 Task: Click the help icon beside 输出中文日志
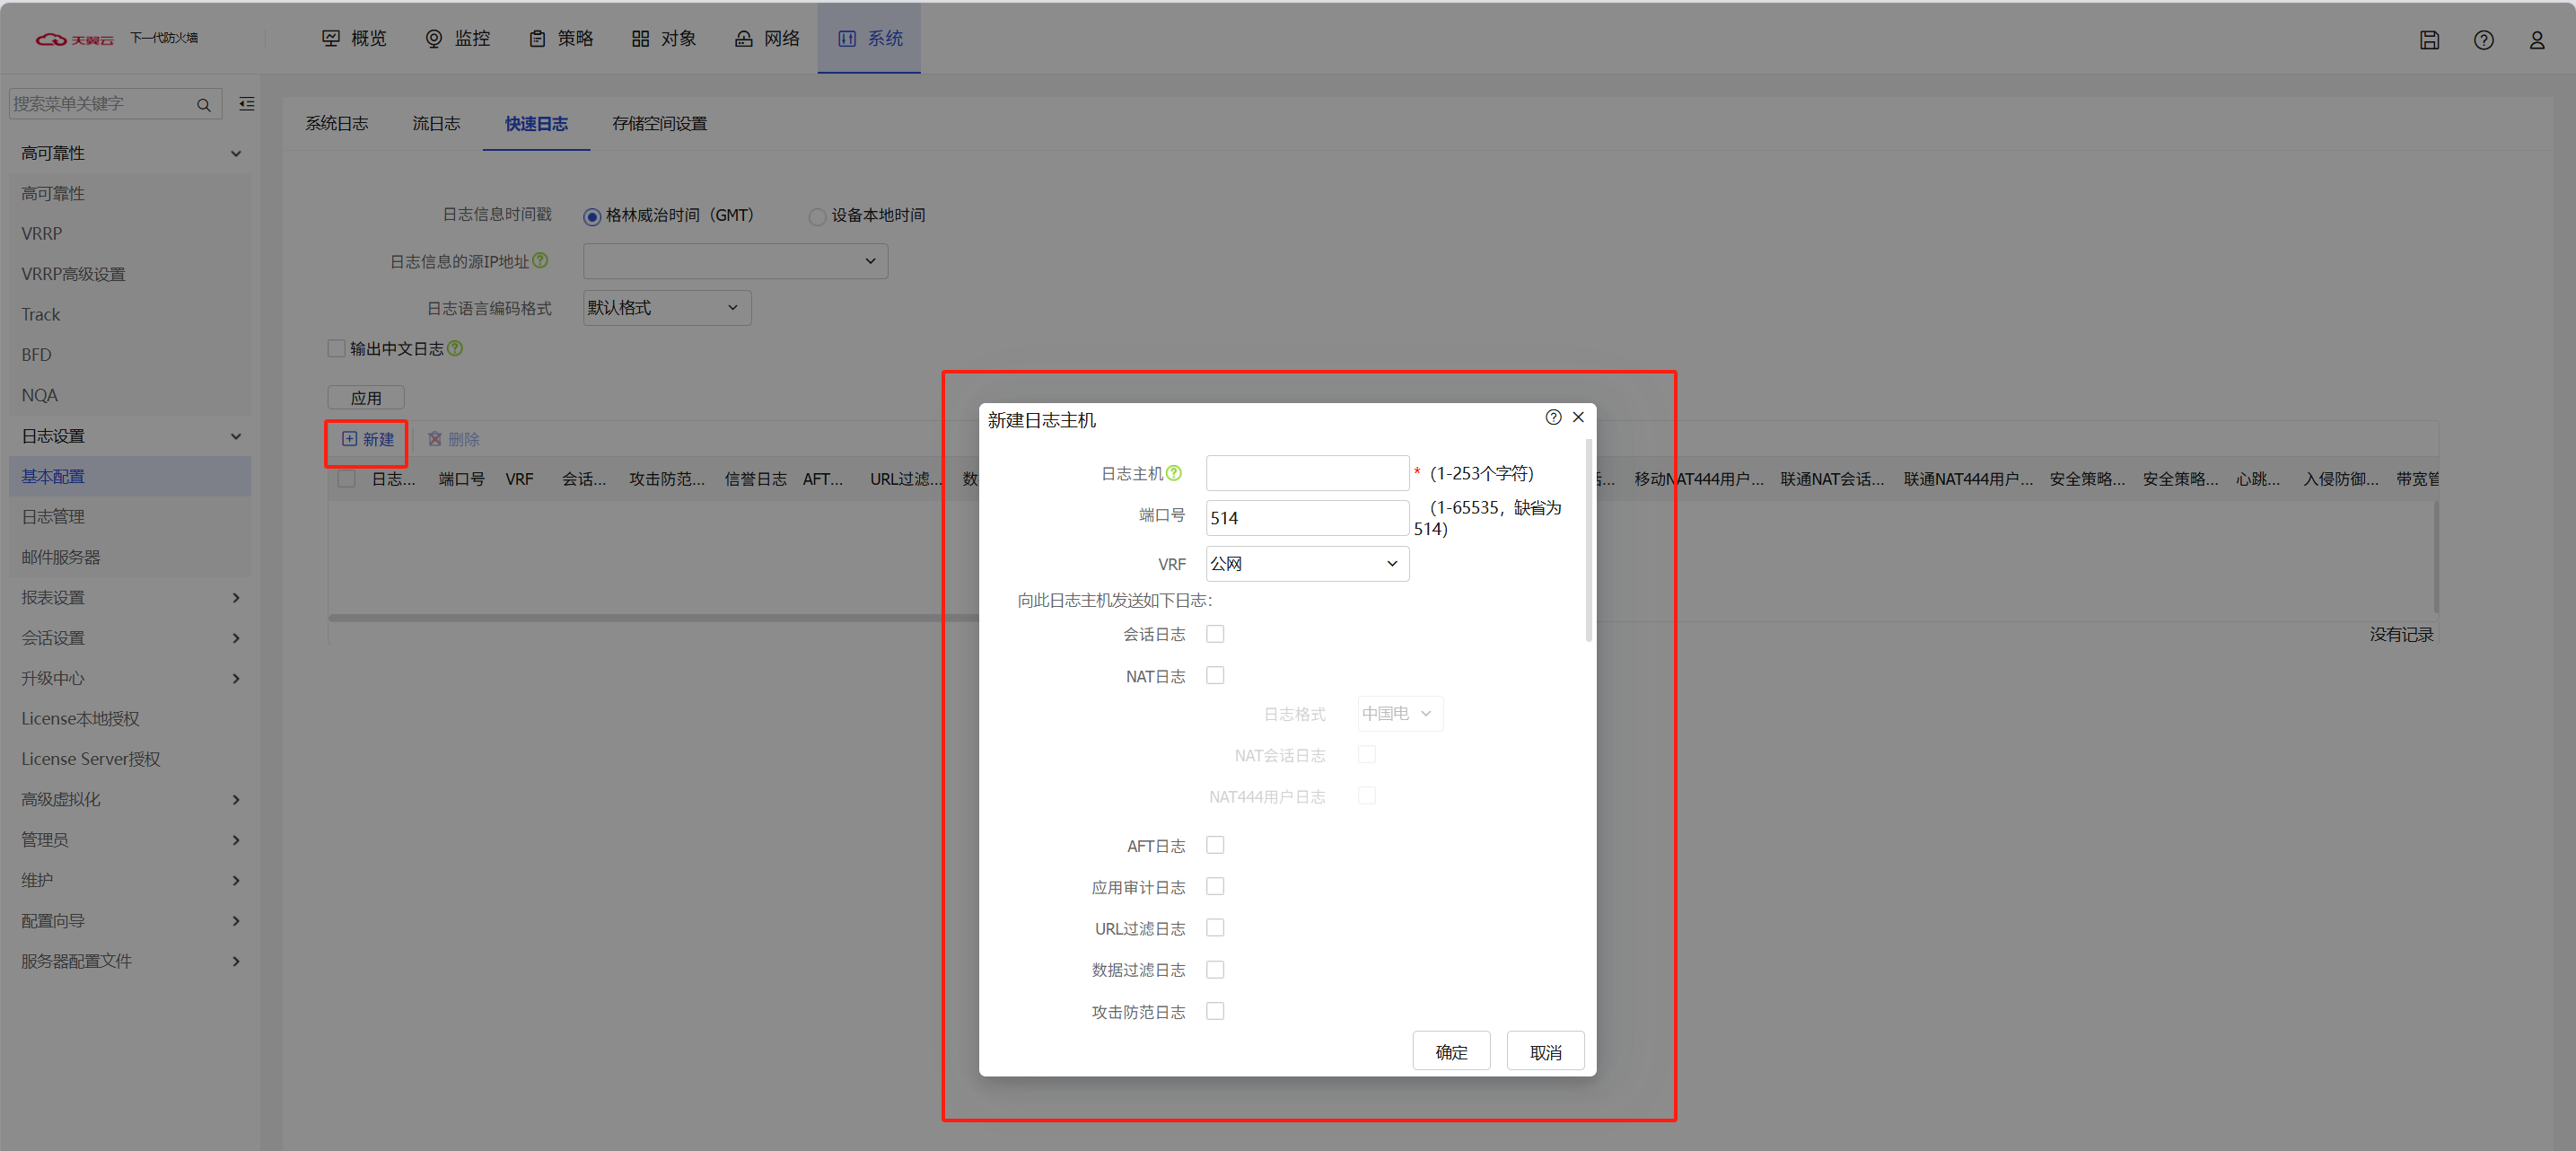(x=455, y=348)
